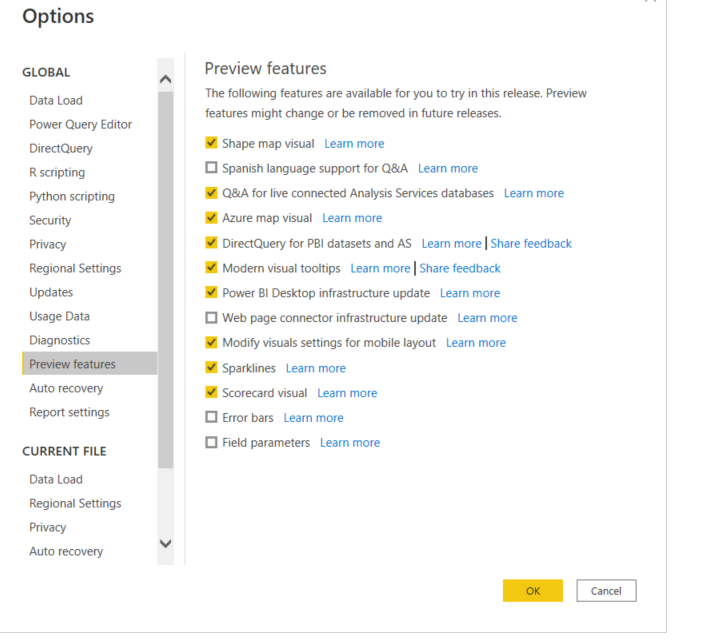Uncheck the Scorecard visual checkbox
719x640 pixels.
(x=211, y=392)
